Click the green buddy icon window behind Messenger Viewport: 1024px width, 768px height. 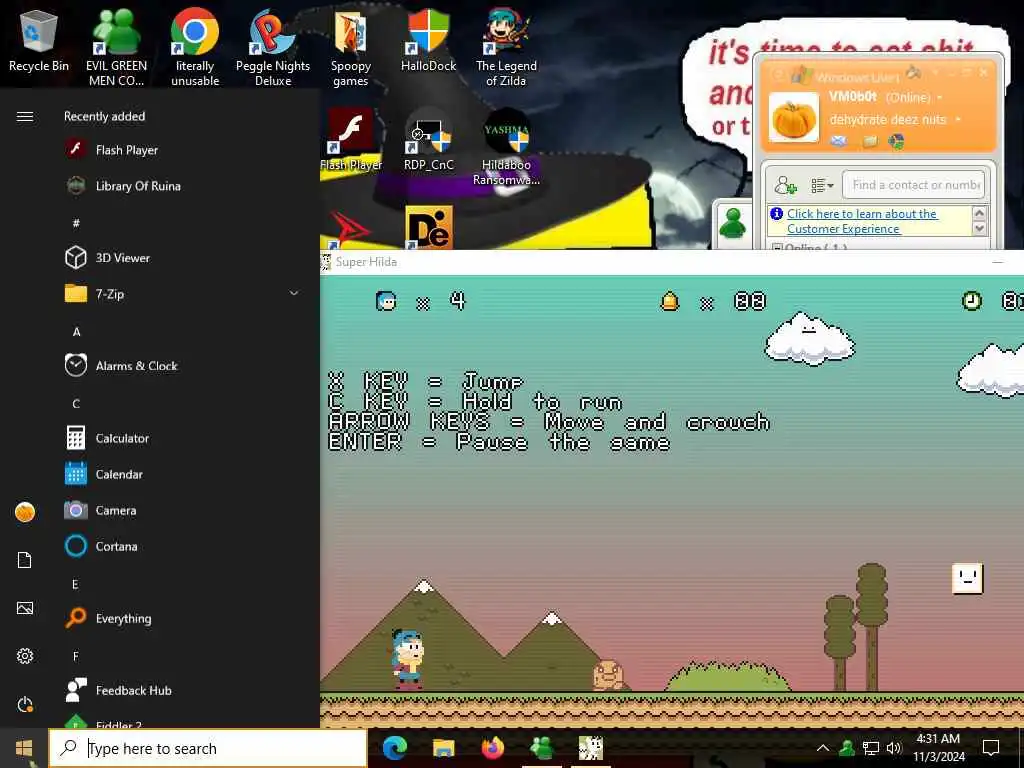[x=732, y=224]
